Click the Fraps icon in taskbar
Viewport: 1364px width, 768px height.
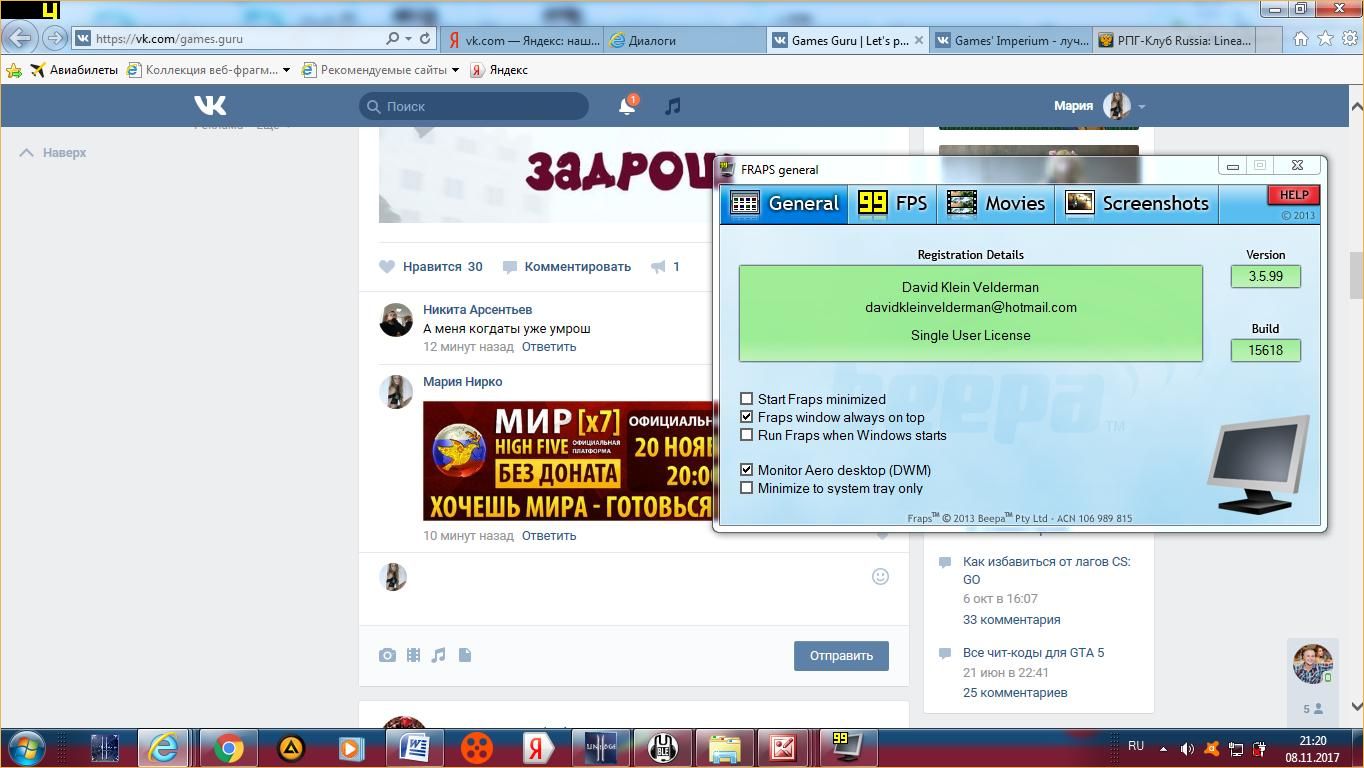point(848,748)
